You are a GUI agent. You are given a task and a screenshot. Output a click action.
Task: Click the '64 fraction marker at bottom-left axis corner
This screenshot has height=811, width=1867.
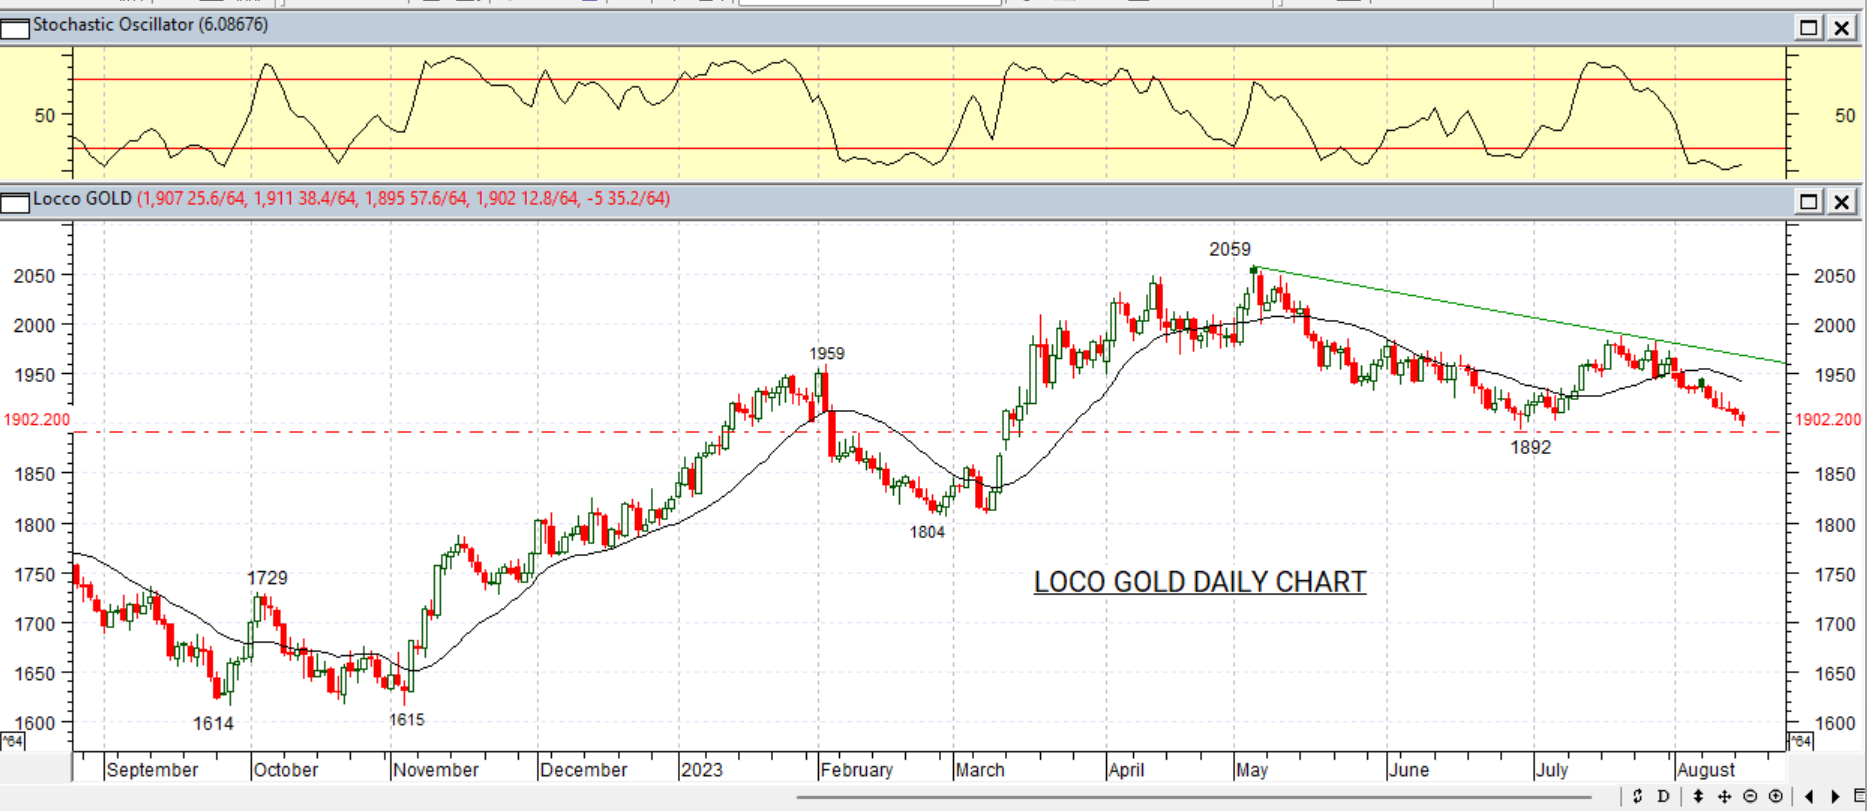click(12, 741)
